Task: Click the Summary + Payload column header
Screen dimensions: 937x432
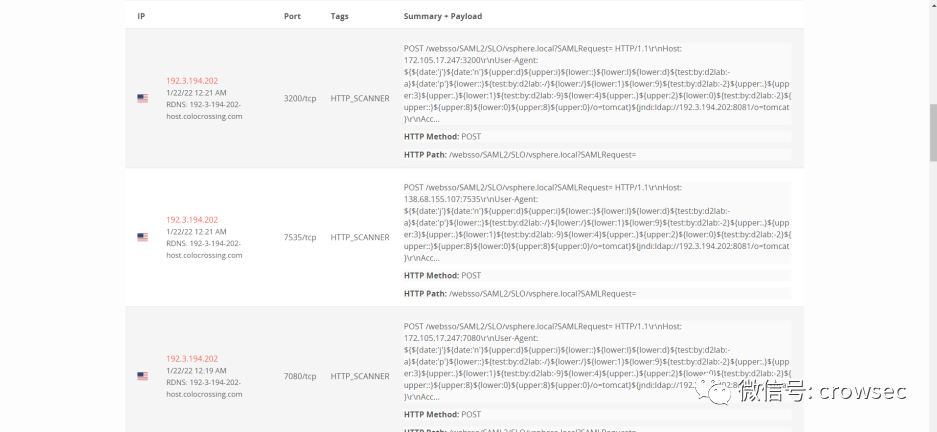Action: (443, 16)
